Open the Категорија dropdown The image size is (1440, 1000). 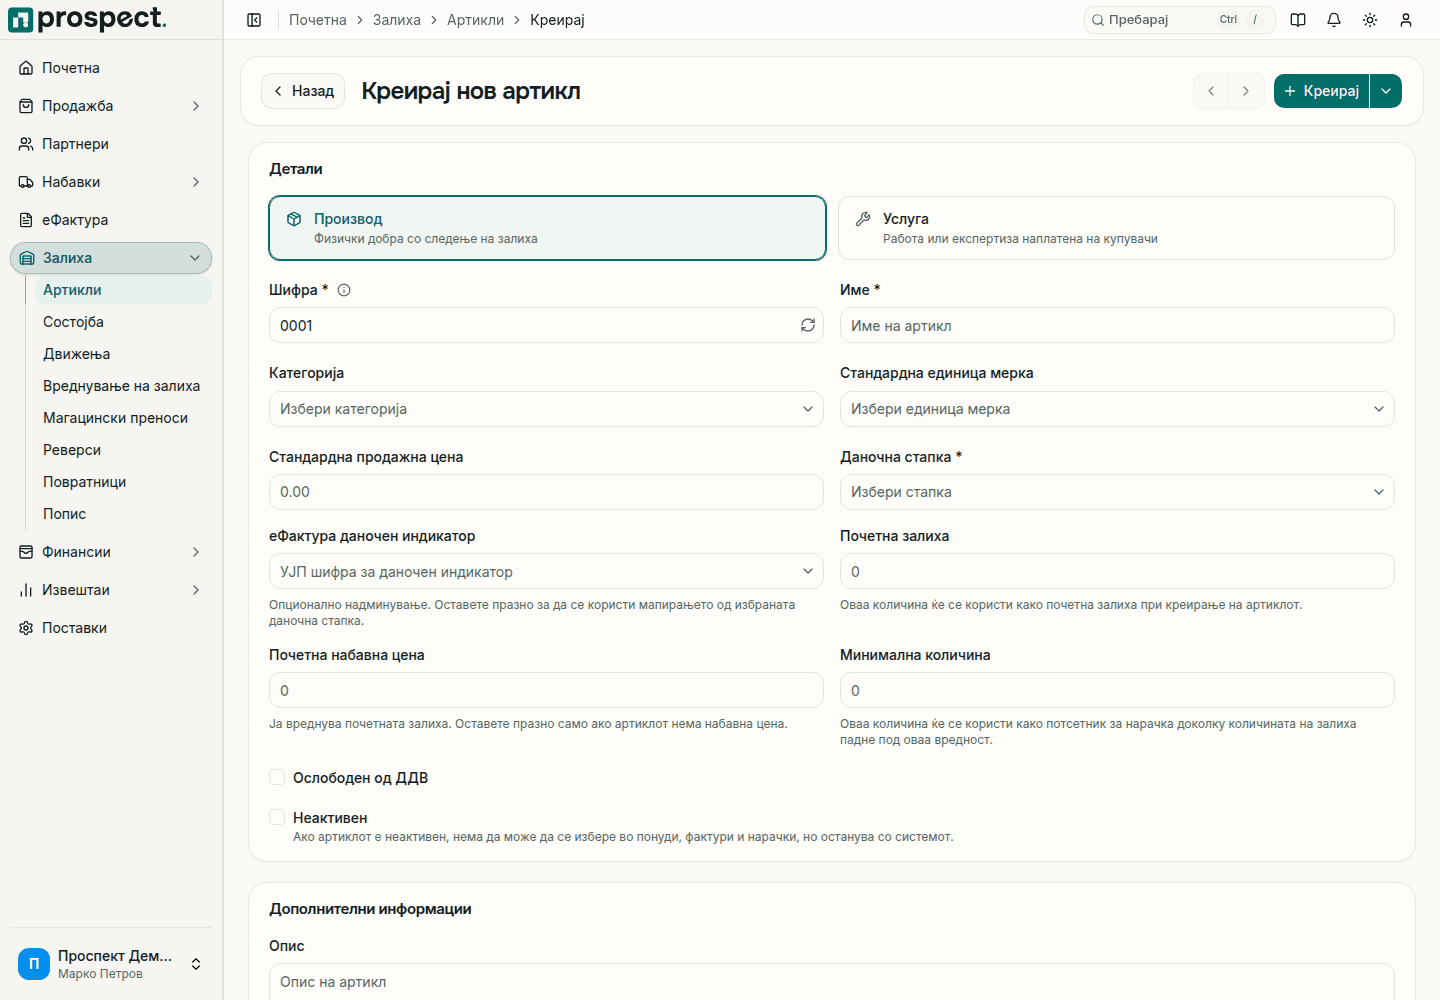[546, 409]
